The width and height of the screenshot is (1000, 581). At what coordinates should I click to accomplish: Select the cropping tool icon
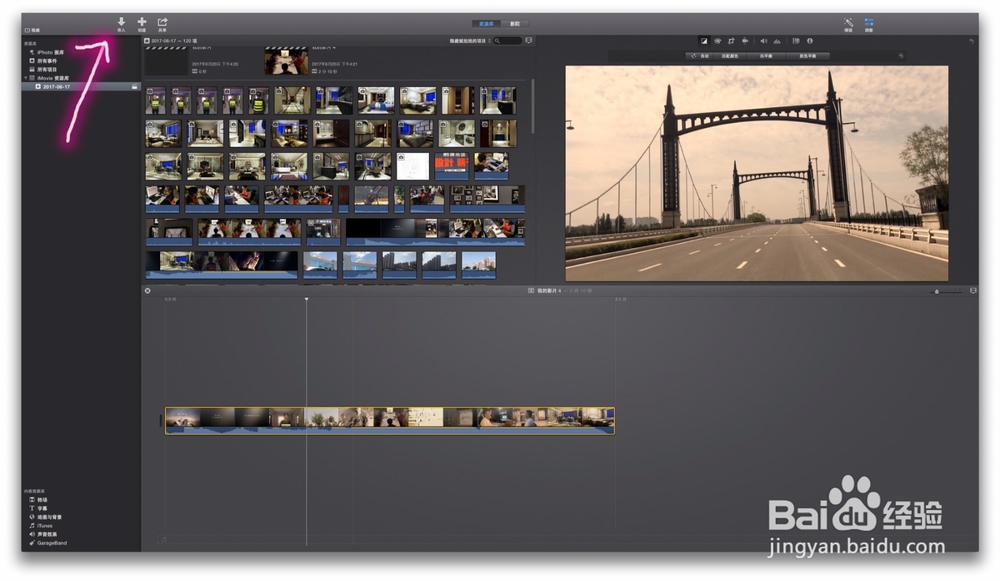tap(731, 41)
